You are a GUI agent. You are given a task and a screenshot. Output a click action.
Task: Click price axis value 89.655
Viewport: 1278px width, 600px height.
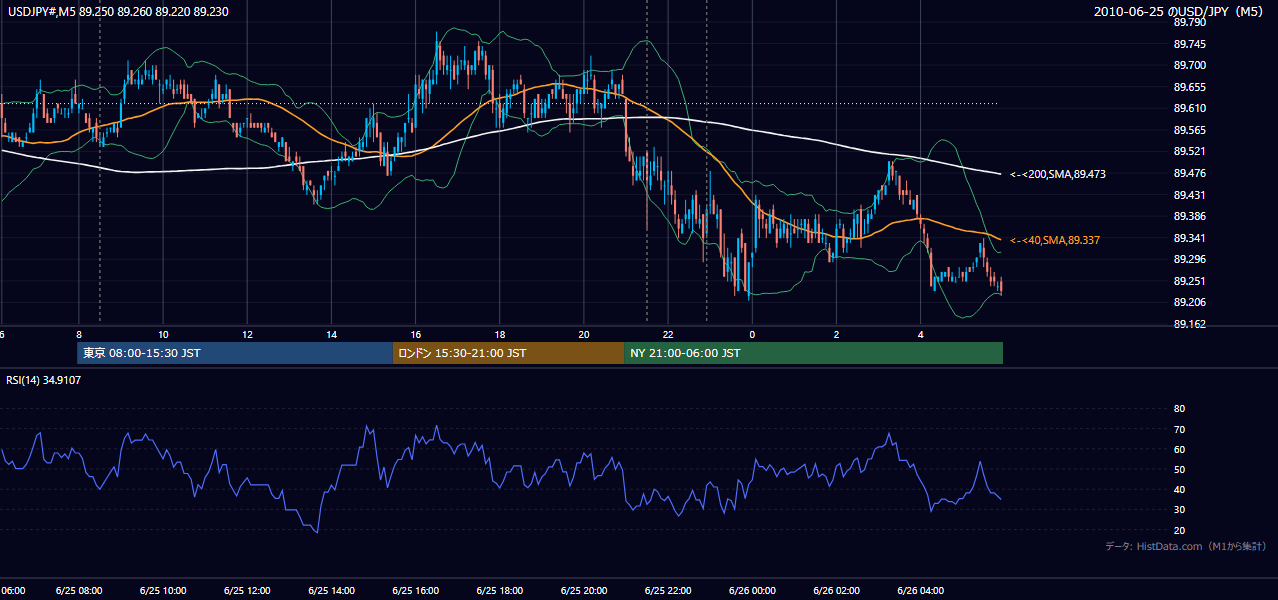1189,87
